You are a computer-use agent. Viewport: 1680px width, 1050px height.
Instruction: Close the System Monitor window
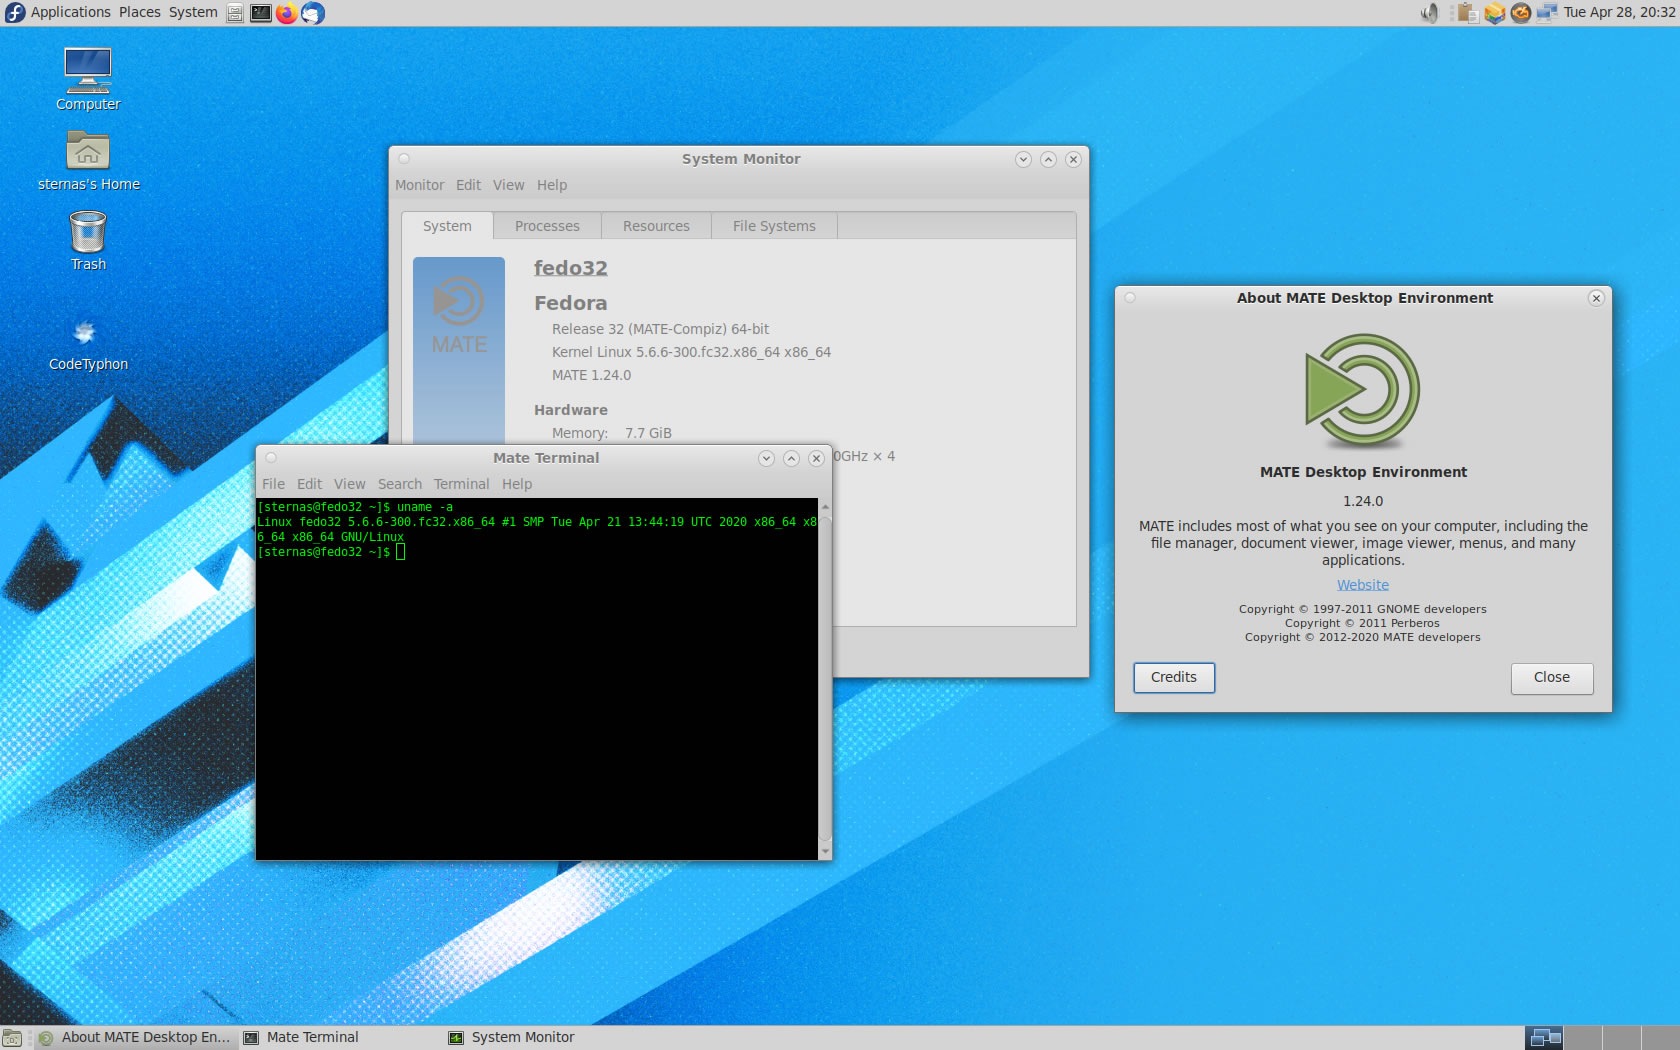tap(1073, 159)
